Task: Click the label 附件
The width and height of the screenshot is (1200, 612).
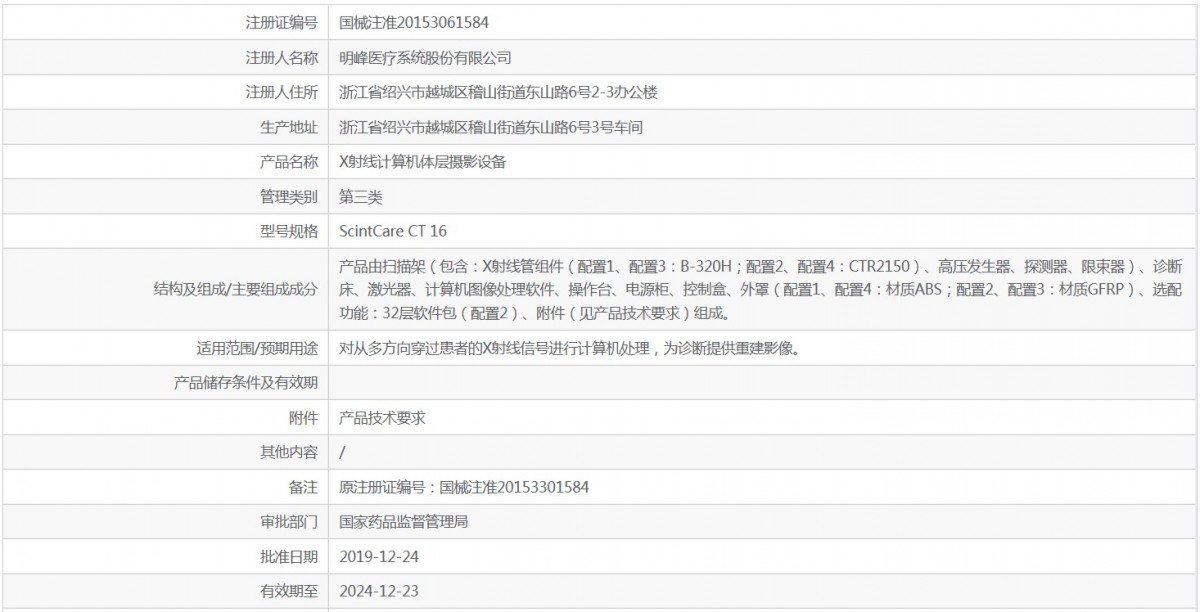Action: tap(303, 418)
